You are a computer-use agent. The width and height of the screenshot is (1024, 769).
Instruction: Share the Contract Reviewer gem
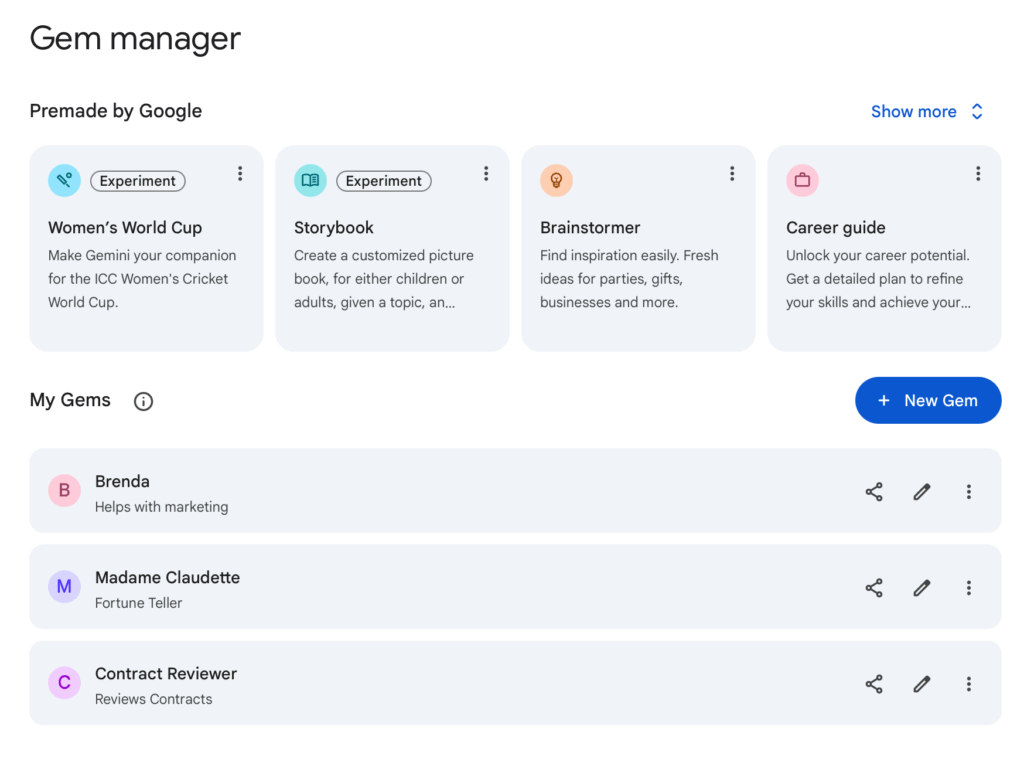(x=874, y=684)
